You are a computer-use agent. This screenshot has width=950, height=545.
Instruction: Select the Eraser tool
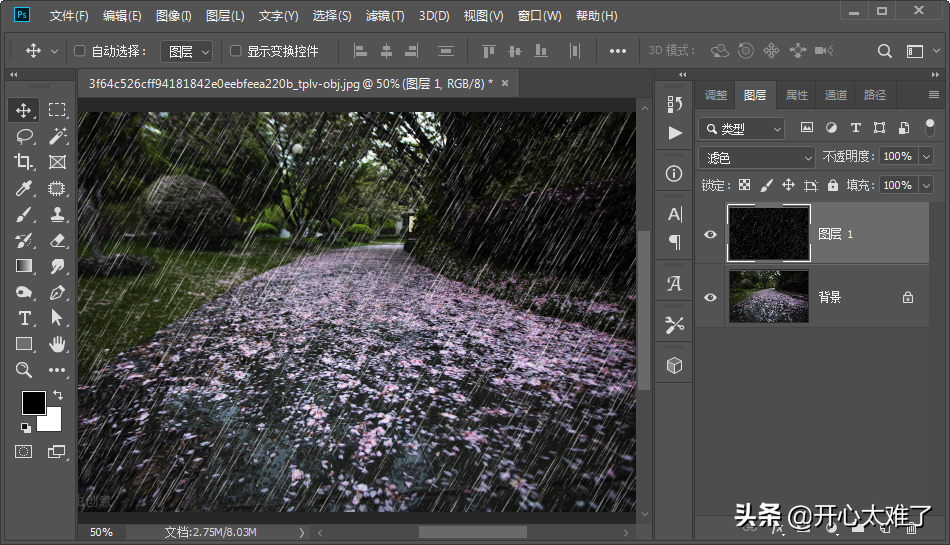[58, 240]
